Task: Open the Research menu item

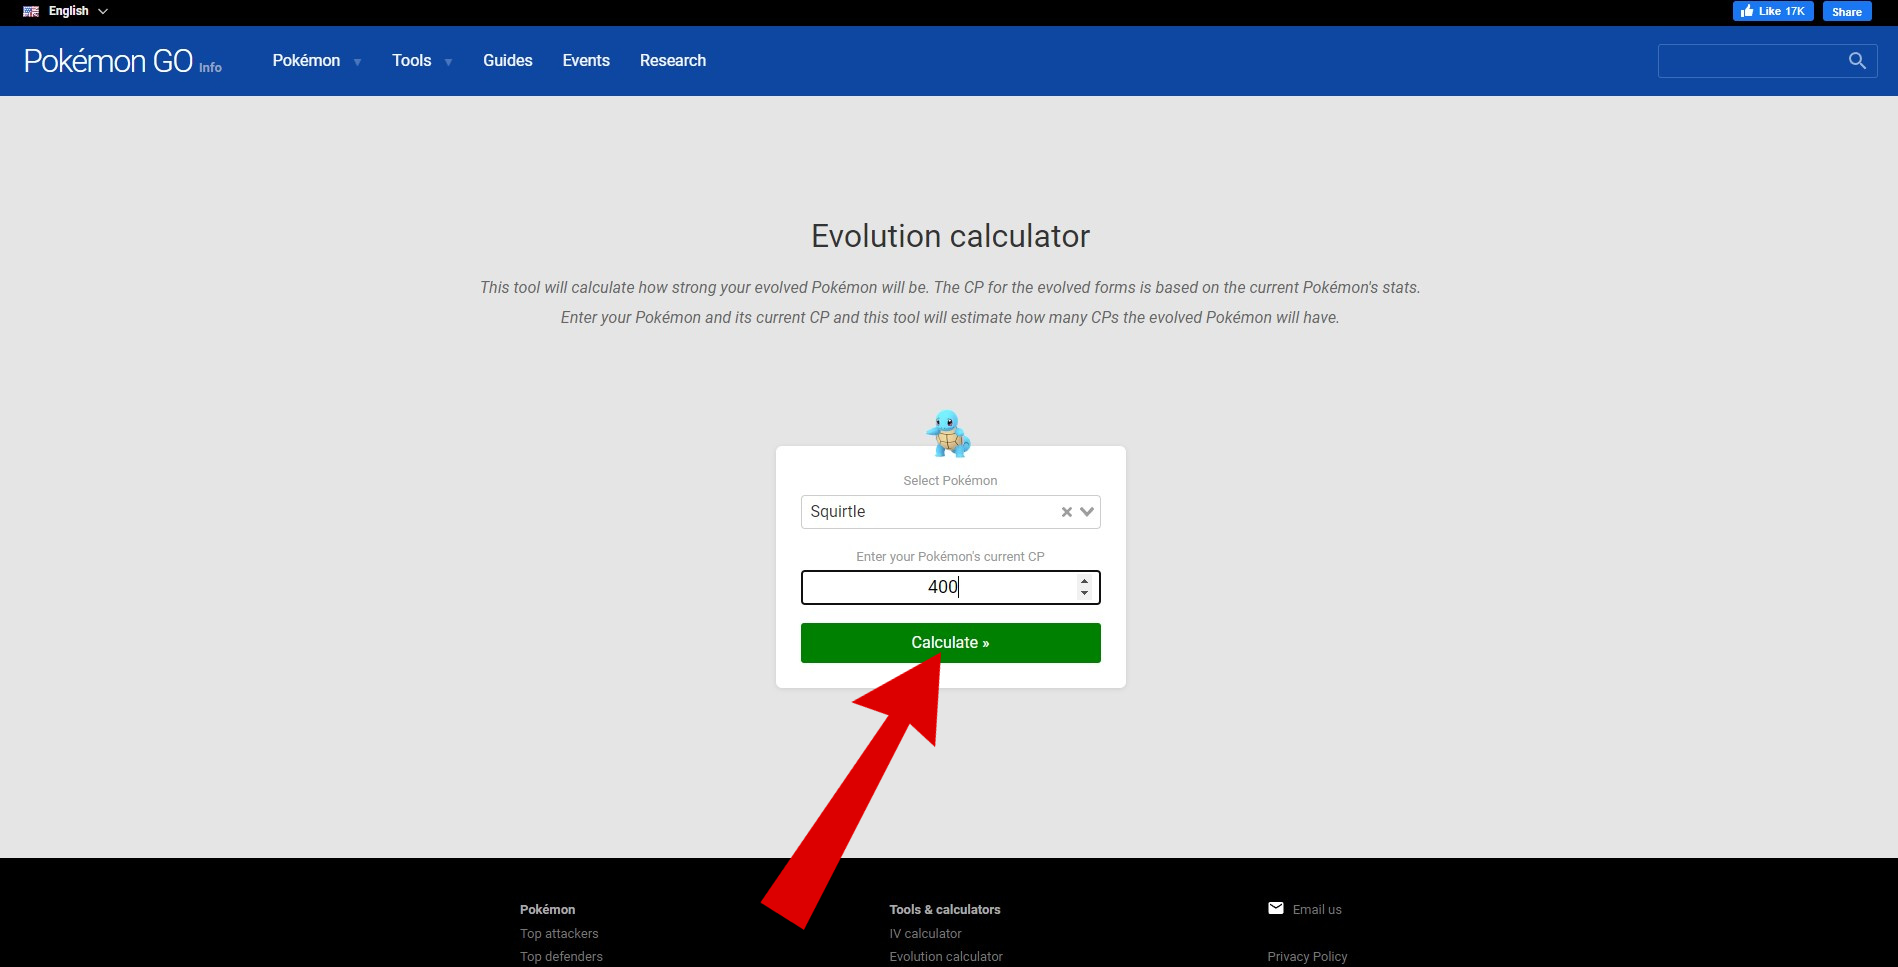Action: pos(673,61)
